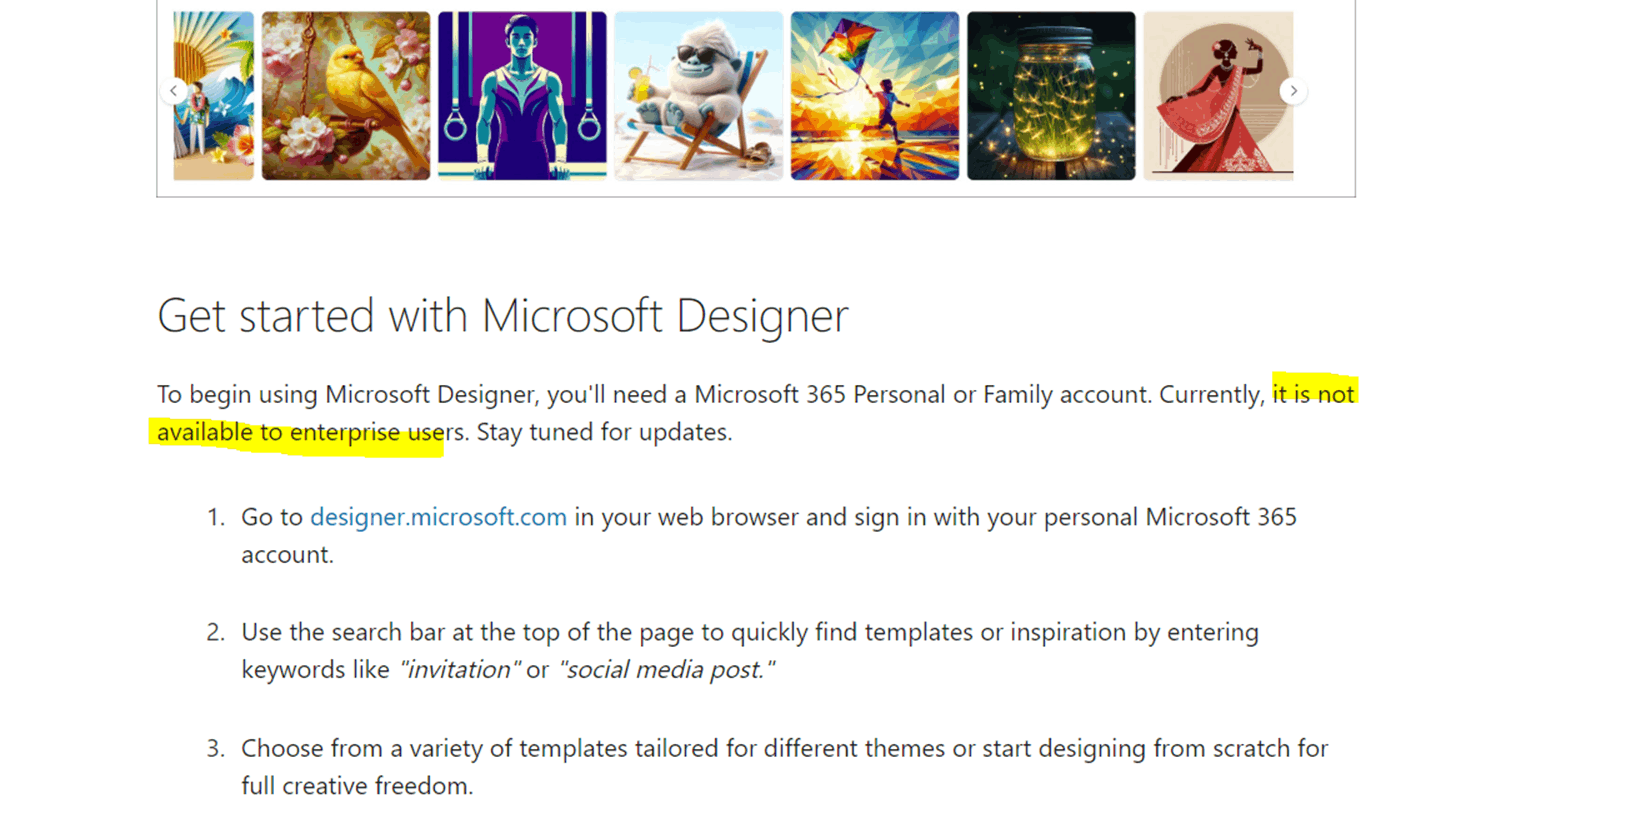
Task: Click list number 1 marker
Action: pos(215,517)
